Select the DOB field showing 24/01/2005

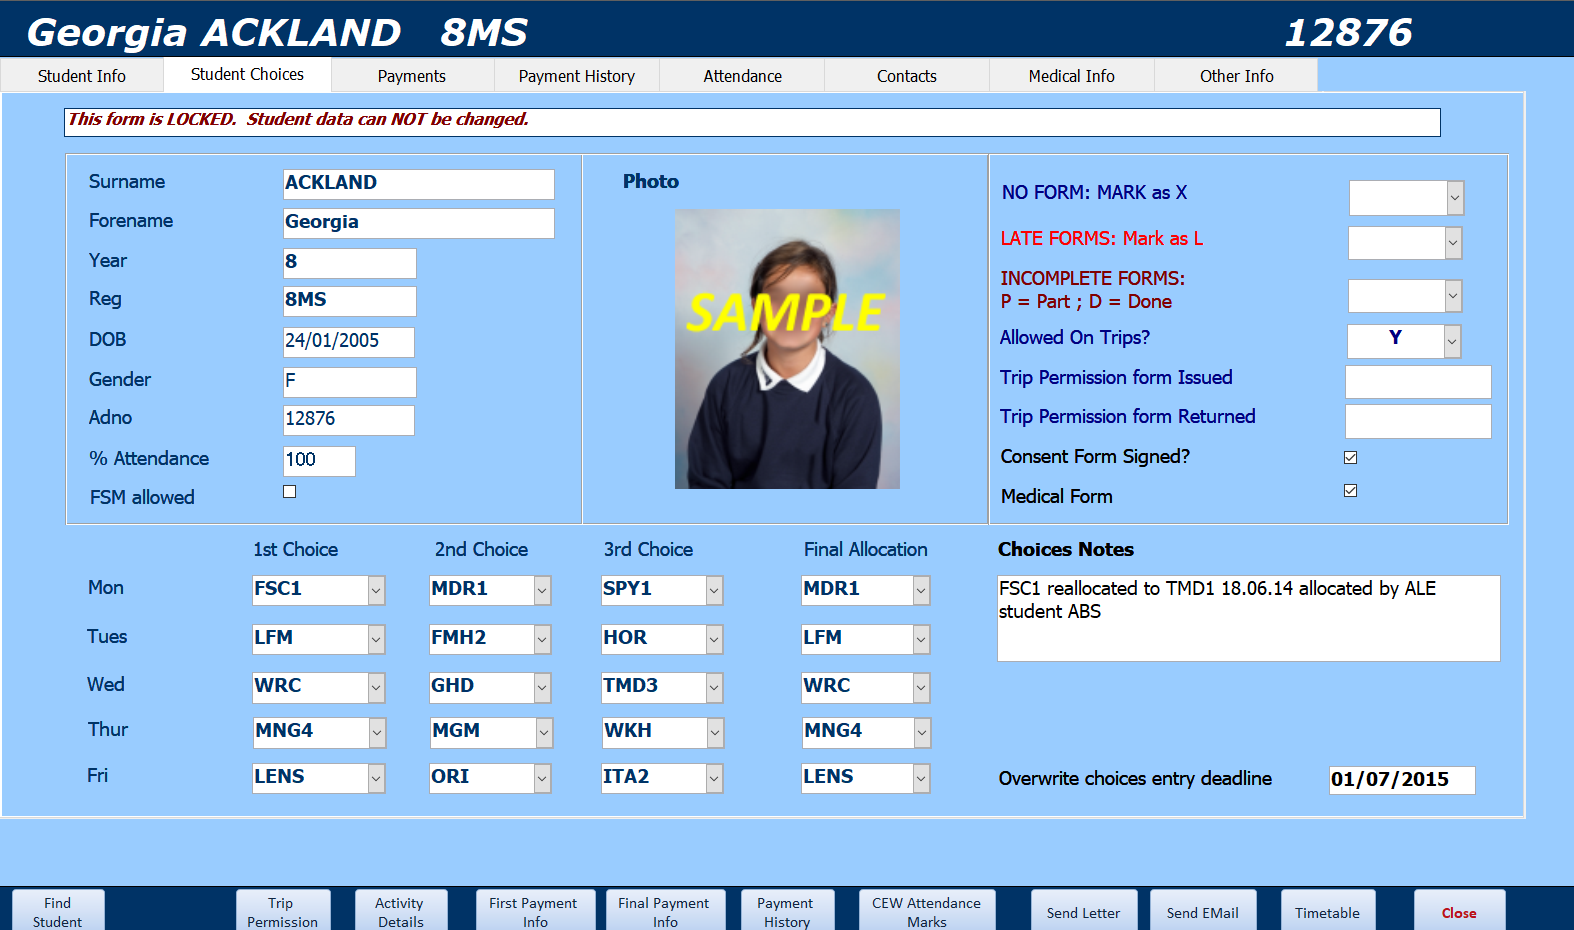click(x=349, y=342)
